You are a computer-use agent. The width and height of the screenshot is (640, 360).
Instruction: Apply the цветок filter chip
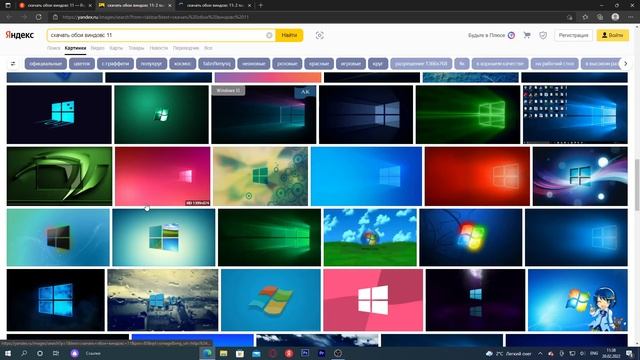coord(82,64)
